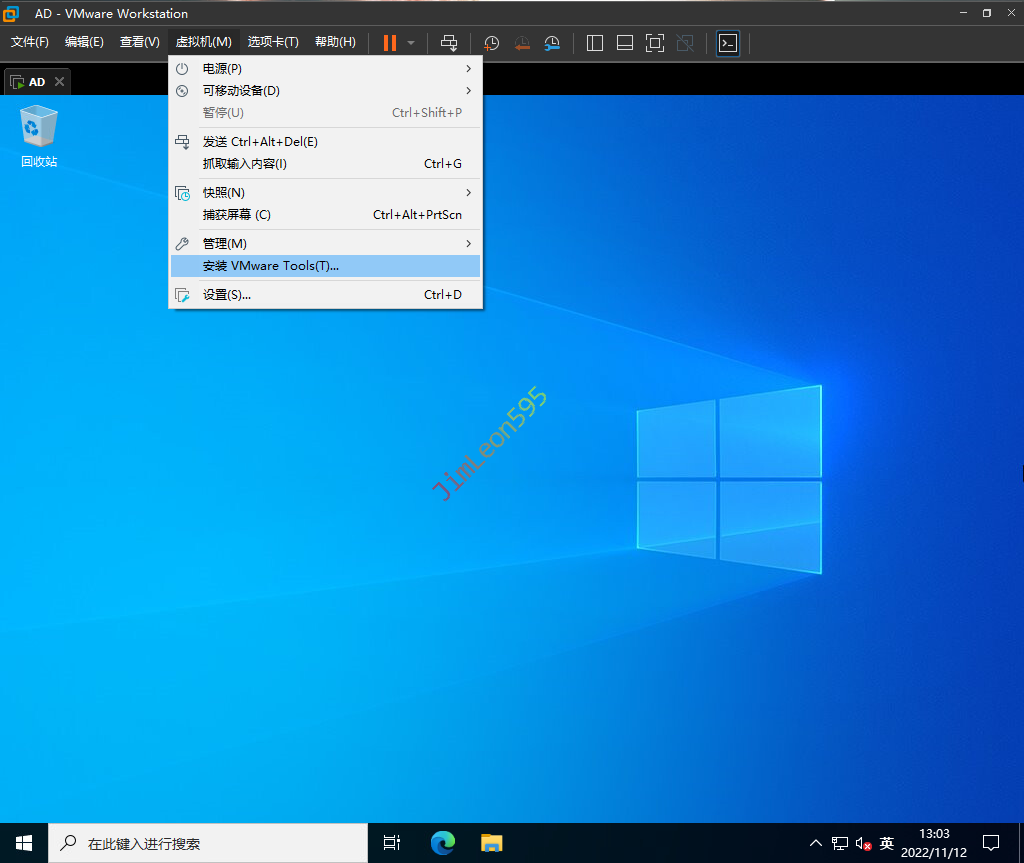The height and width of the screenshot is (863, 1024).
Task: Click the orange Suspend (pause) toolbar button
Action: click(x=389, y=43)
